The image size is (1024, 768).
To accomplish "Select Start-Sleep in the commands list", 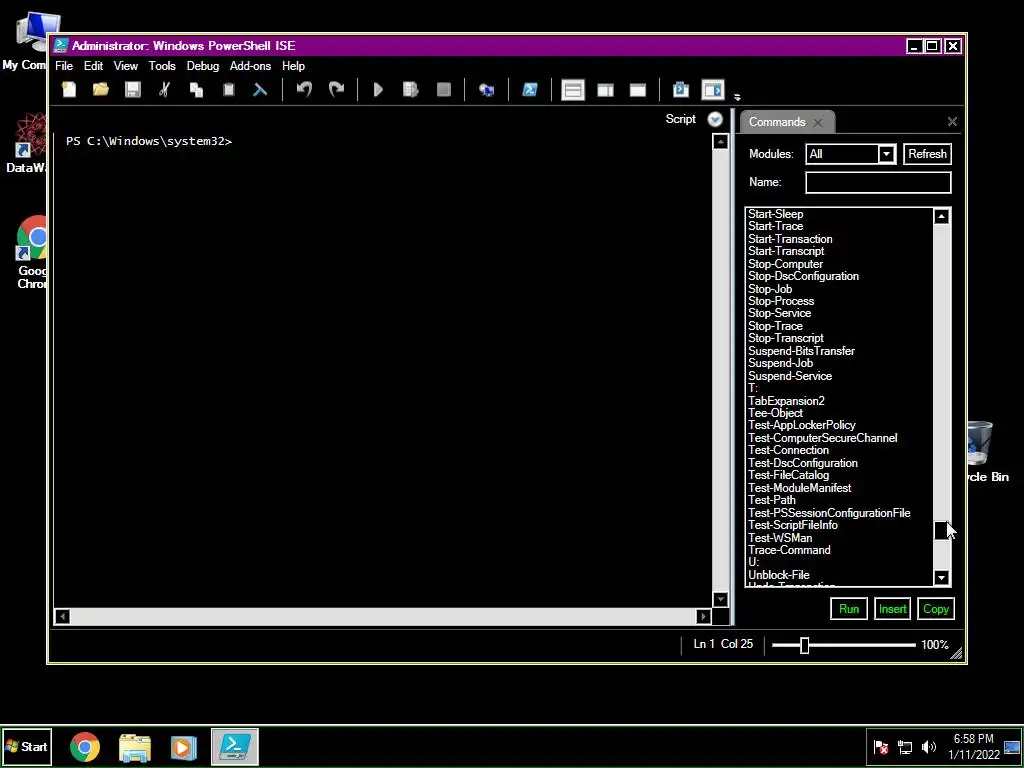I will click(x=775, y=214).
